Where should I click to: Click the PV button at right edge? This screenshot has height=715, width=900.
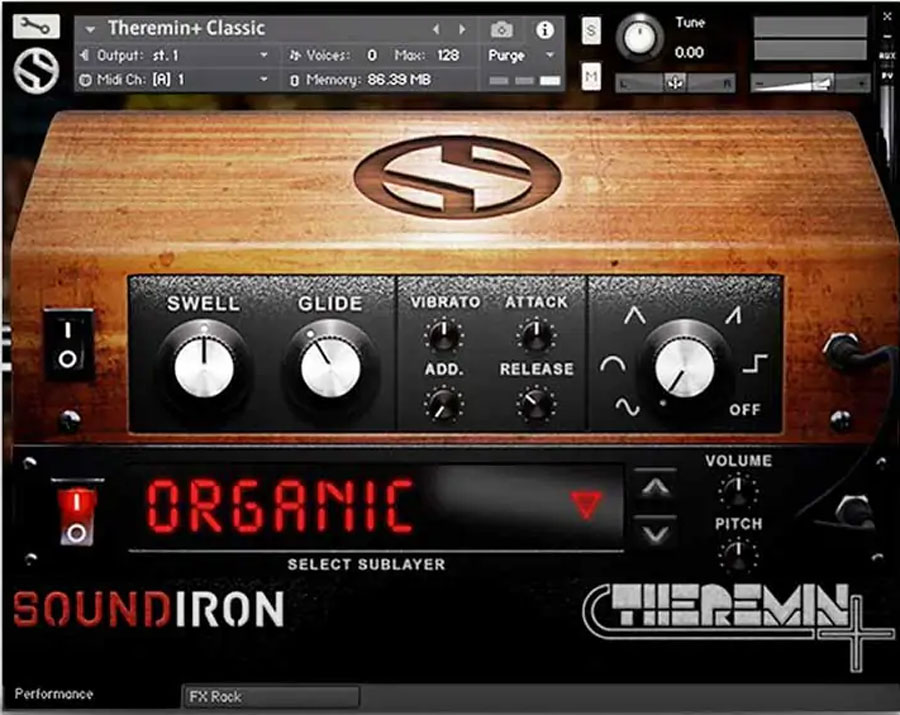[x=887, y=75]
